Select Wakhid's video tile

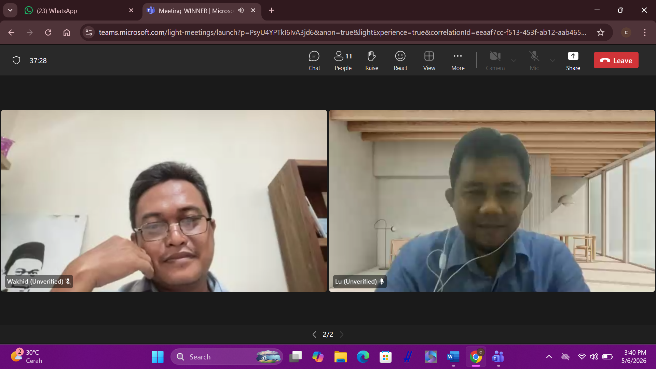click(x=164, y=201)
